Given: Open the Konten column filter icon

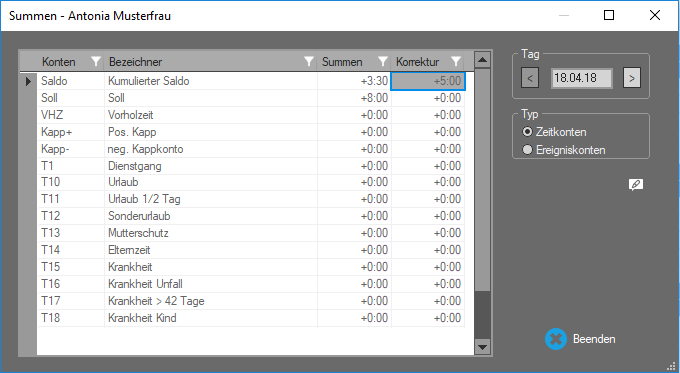Looking at the screenshot, I should pyautogui.click(x=96, y=62).
